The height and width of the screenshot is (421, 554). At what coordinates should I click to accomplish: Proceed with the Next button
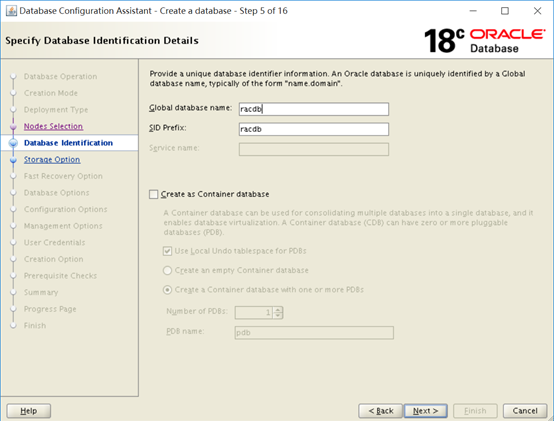click(426, 411)
